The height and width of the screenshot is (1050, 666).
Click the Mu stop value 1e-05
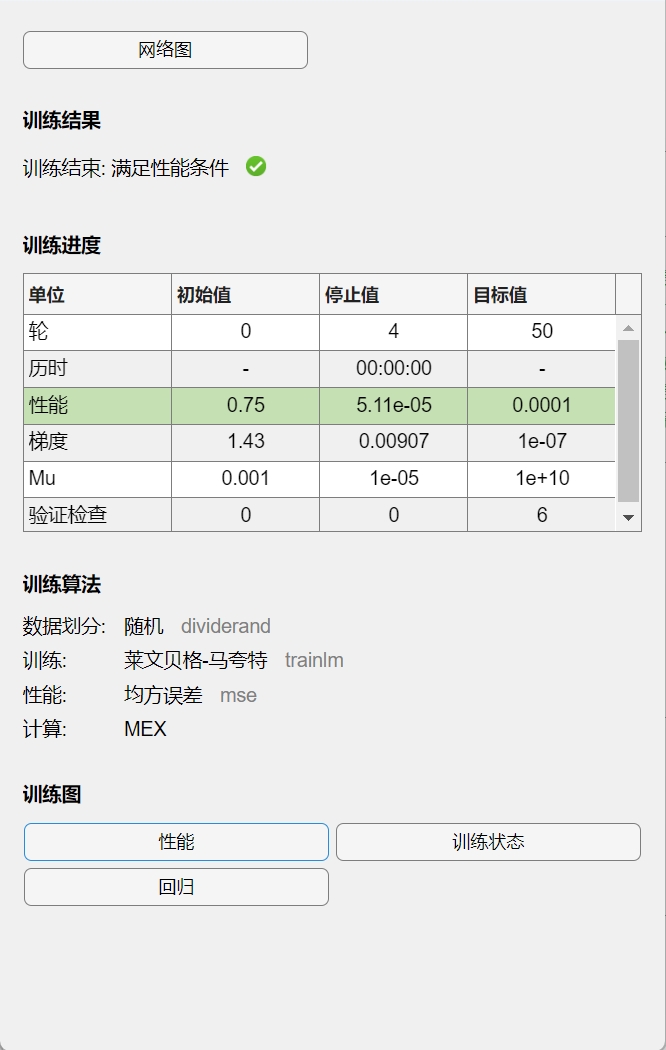click(393, 478)
